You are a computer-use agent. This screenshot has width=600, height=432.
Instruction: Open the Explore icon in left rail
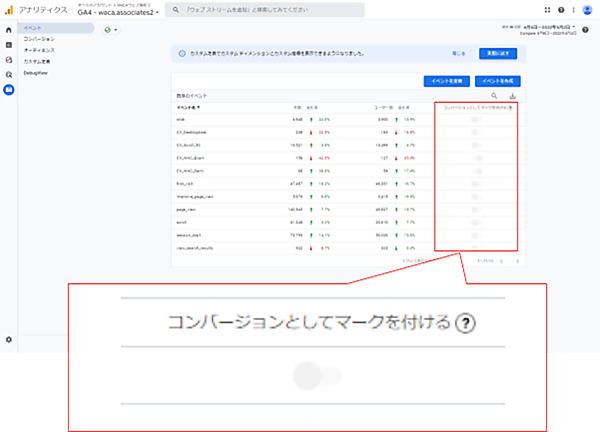9,60
